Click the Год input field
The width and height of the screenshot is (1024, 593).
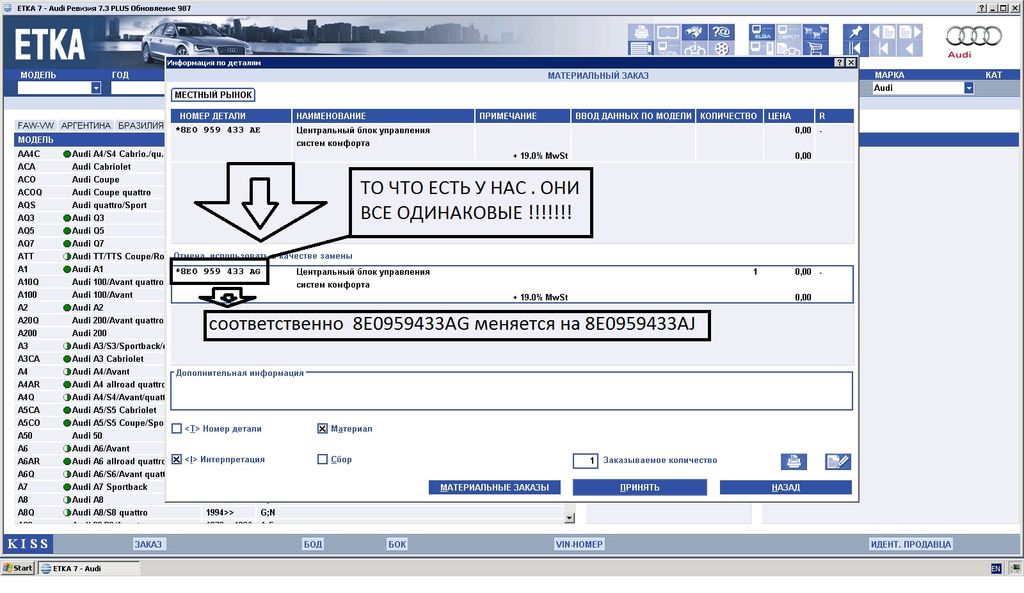pos(137,88)
